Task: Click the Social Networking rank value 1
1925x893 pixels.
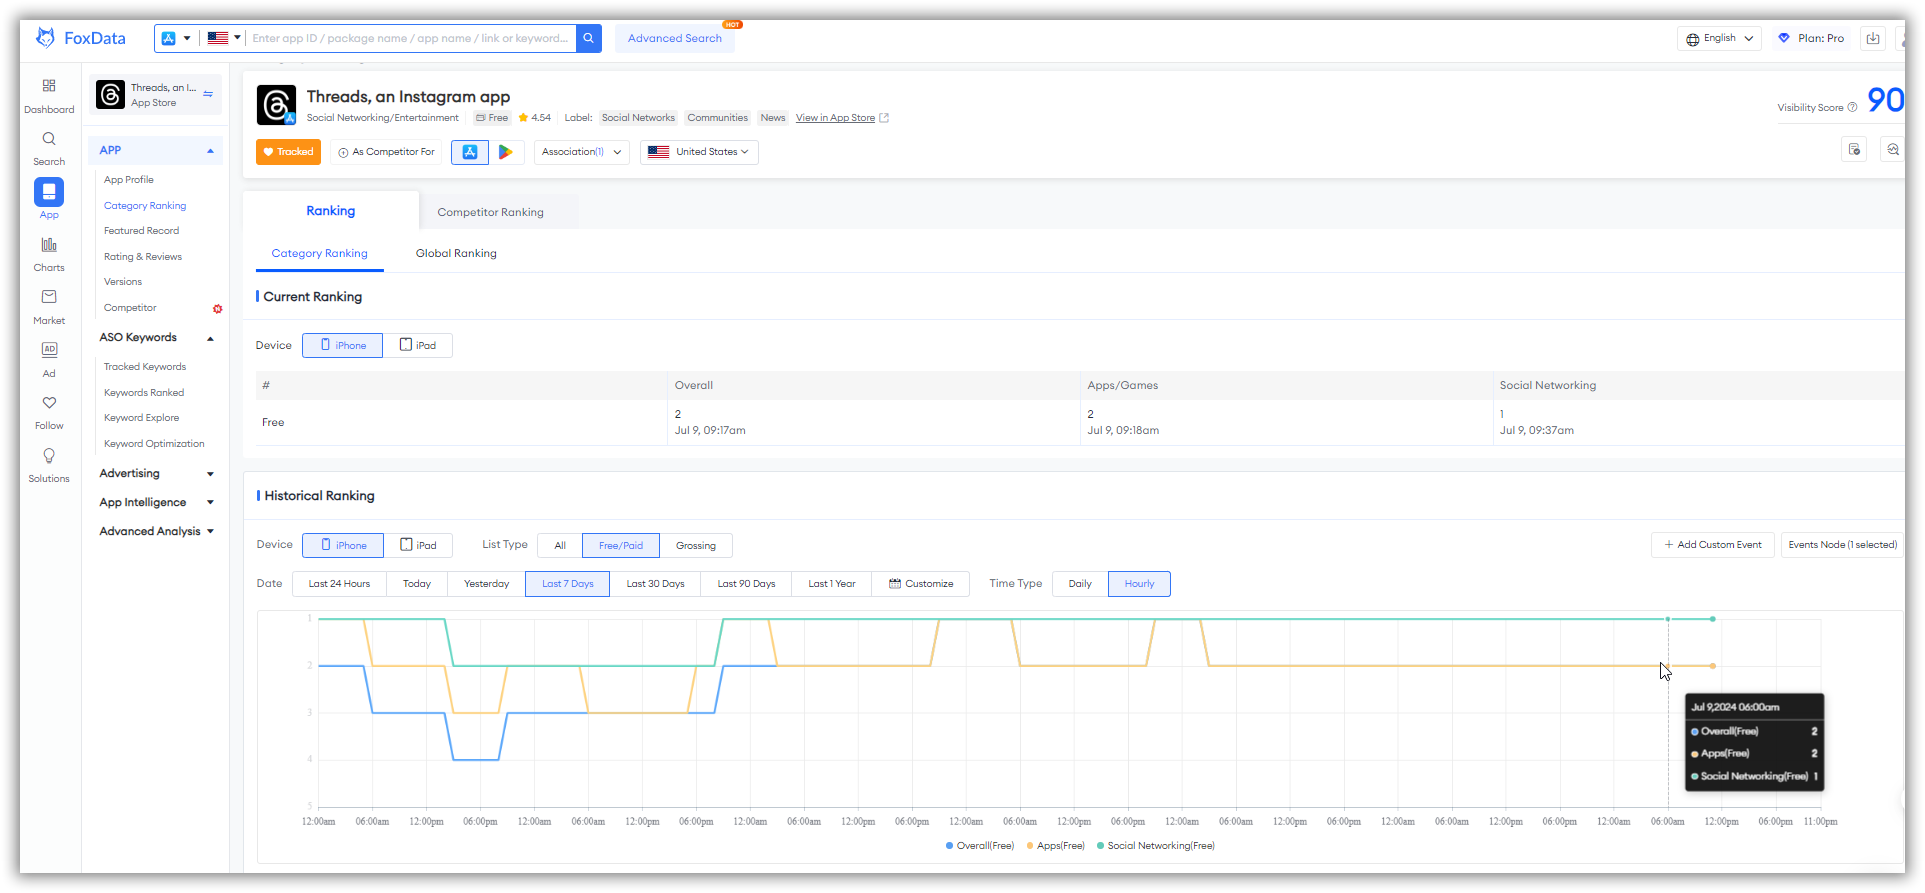Action: 1501,414
